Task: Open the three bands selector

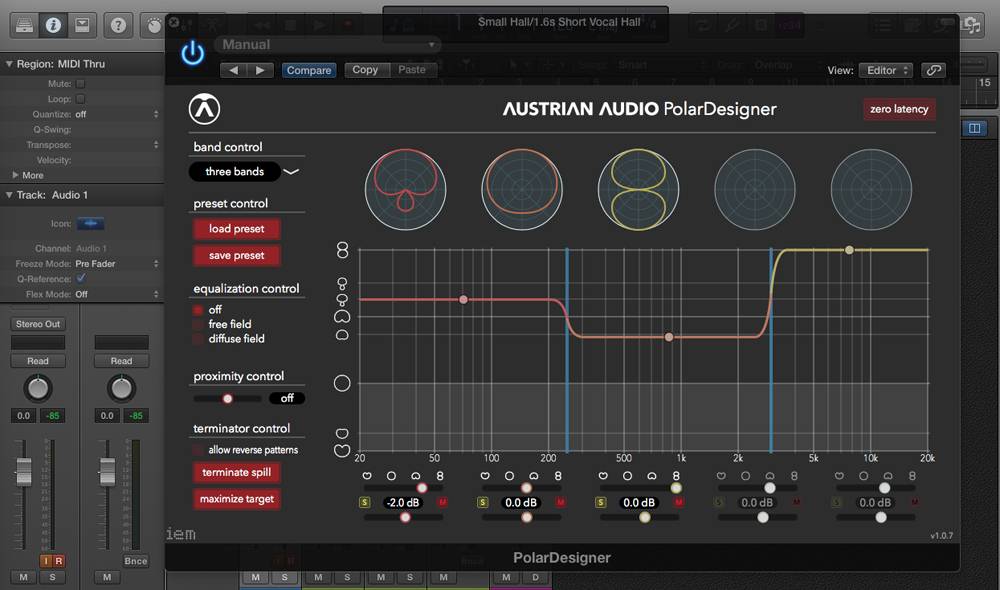Action: coord(235,172)
